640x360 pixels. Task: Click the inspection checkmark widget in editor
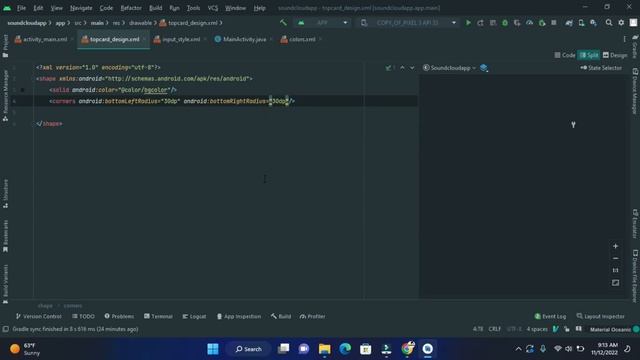click(390, 68)
